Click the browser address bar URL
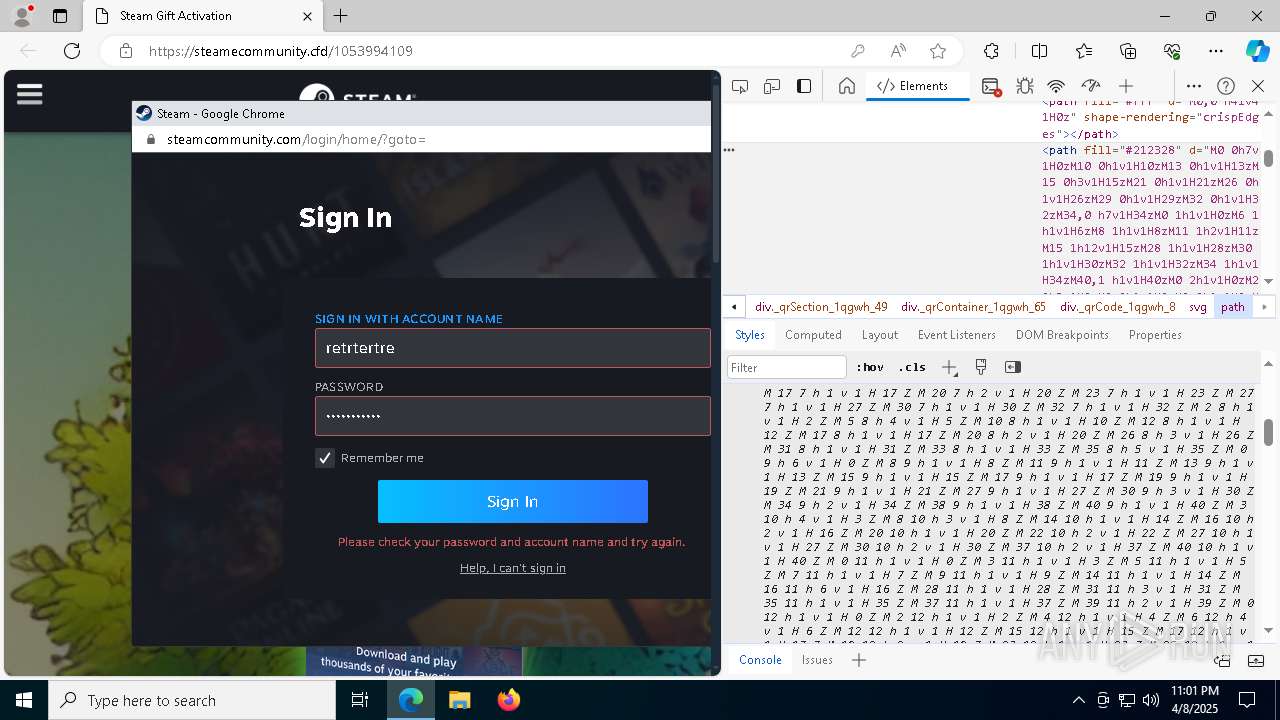 [281, 51]
